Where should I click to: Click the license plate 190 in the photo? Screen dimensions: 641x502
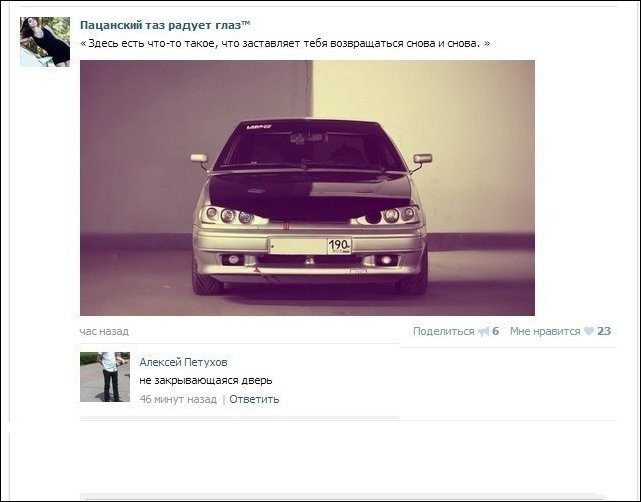[310, 246]
